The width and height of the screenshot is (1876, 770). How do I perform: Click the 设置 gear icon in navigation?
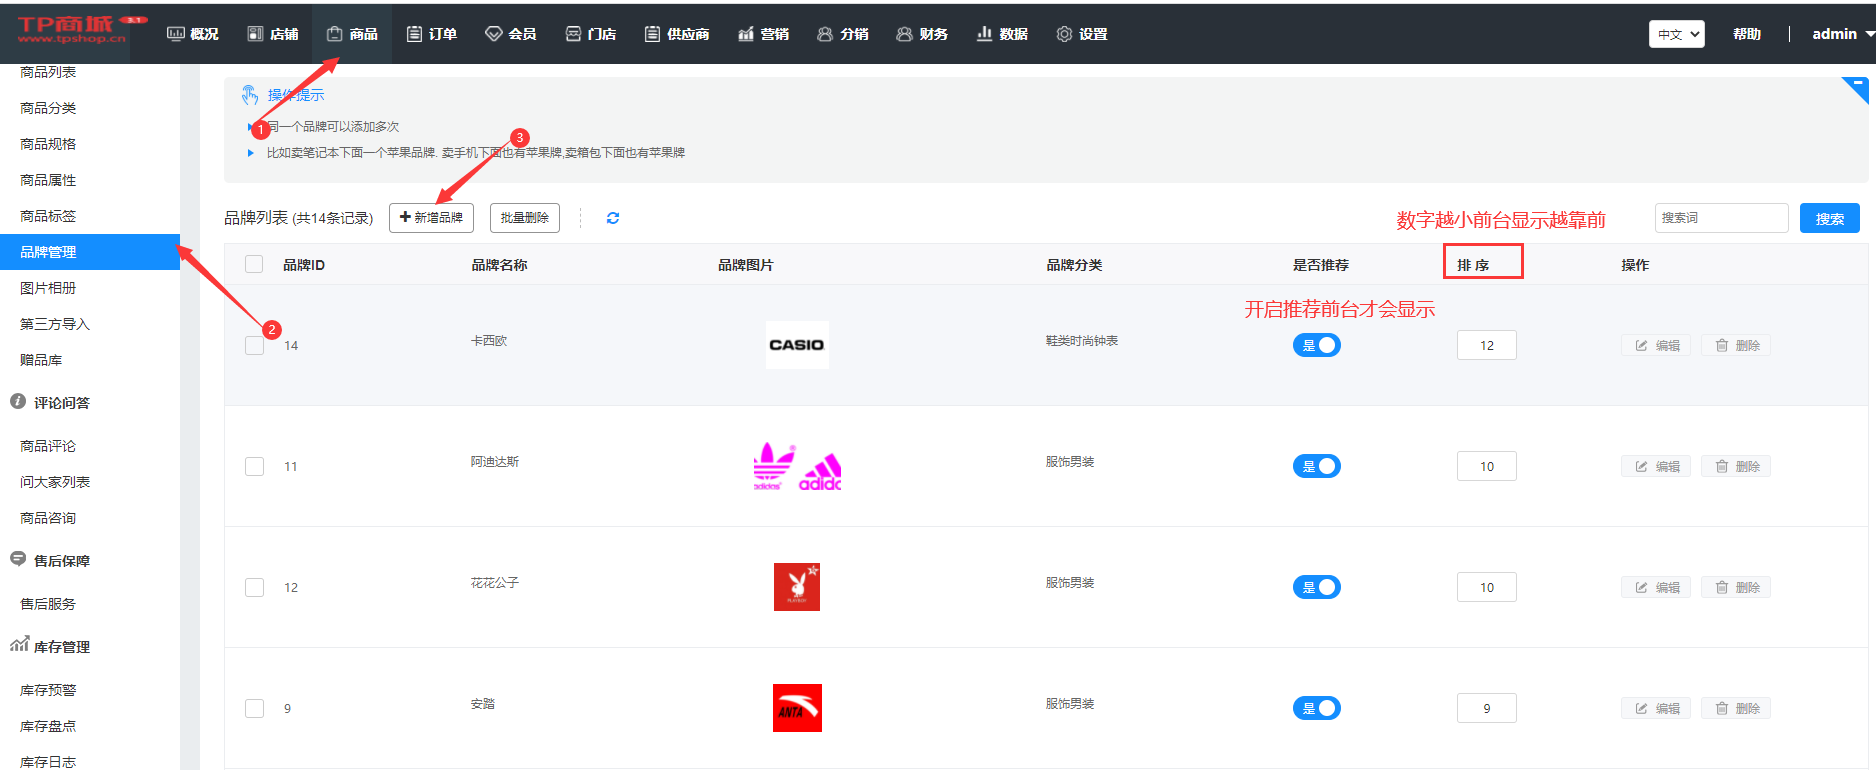[x=1064, y=34]
